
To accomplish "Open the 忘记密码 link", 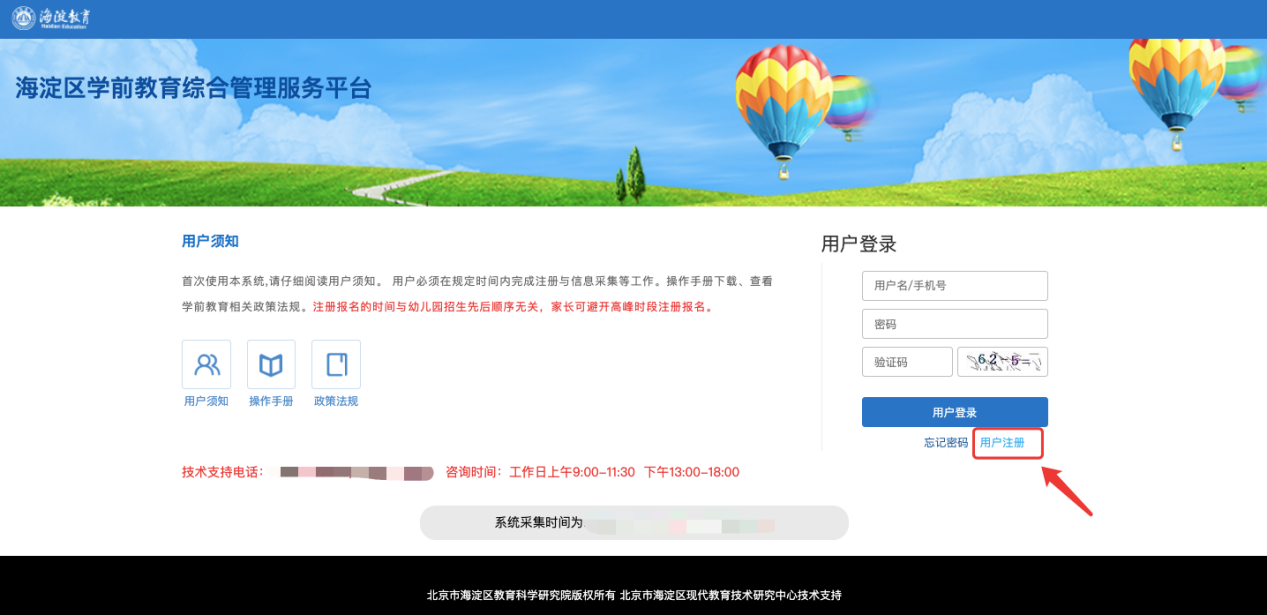I will click(x=945, y=442).
